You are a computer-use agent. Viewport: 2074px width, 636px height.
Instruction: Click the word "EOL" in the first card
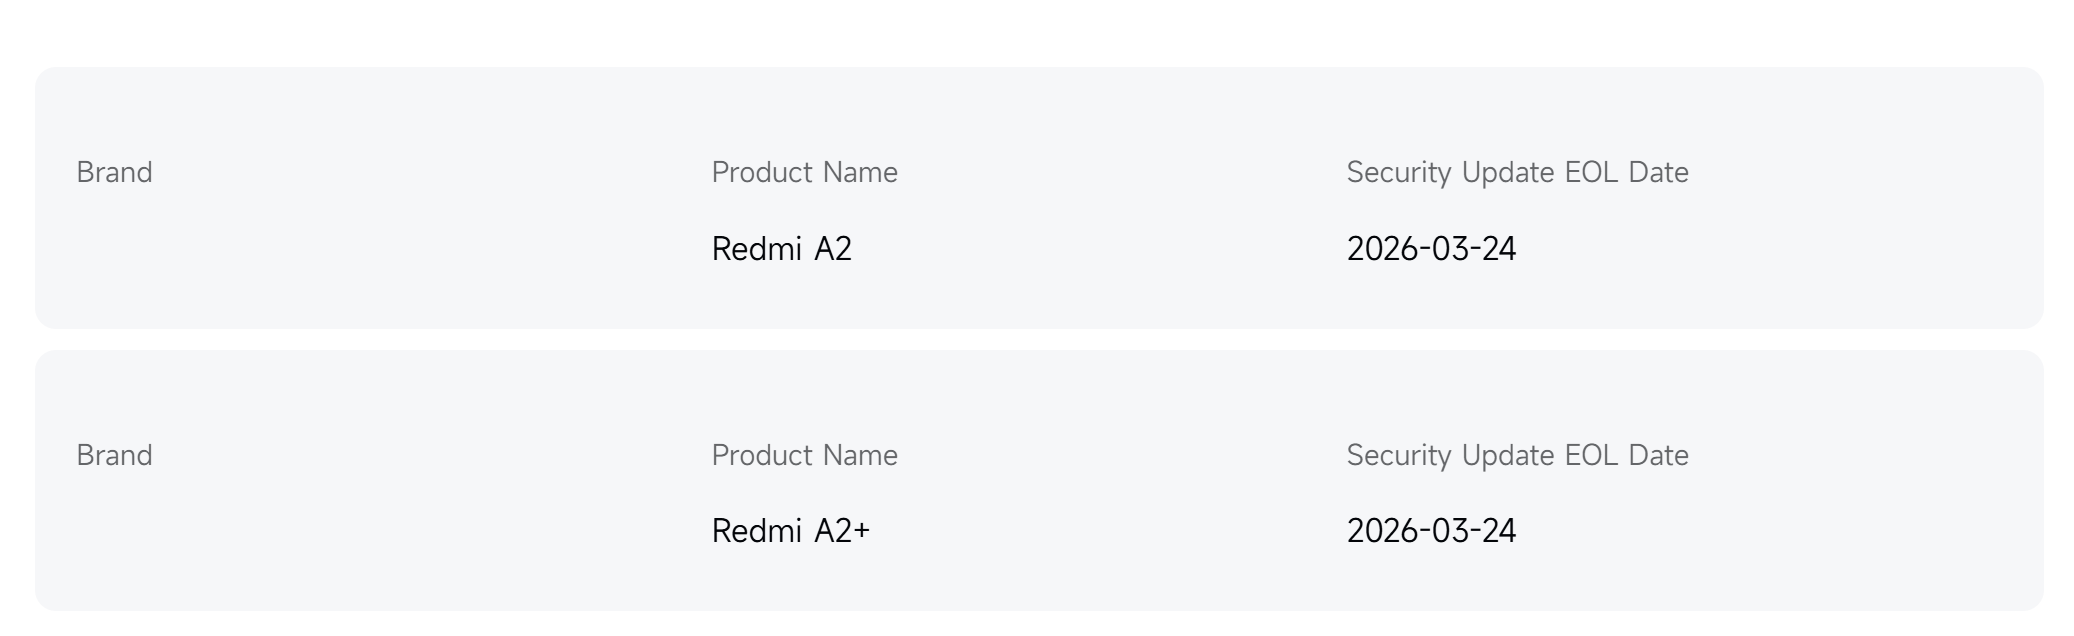[x=1591, y=173]
